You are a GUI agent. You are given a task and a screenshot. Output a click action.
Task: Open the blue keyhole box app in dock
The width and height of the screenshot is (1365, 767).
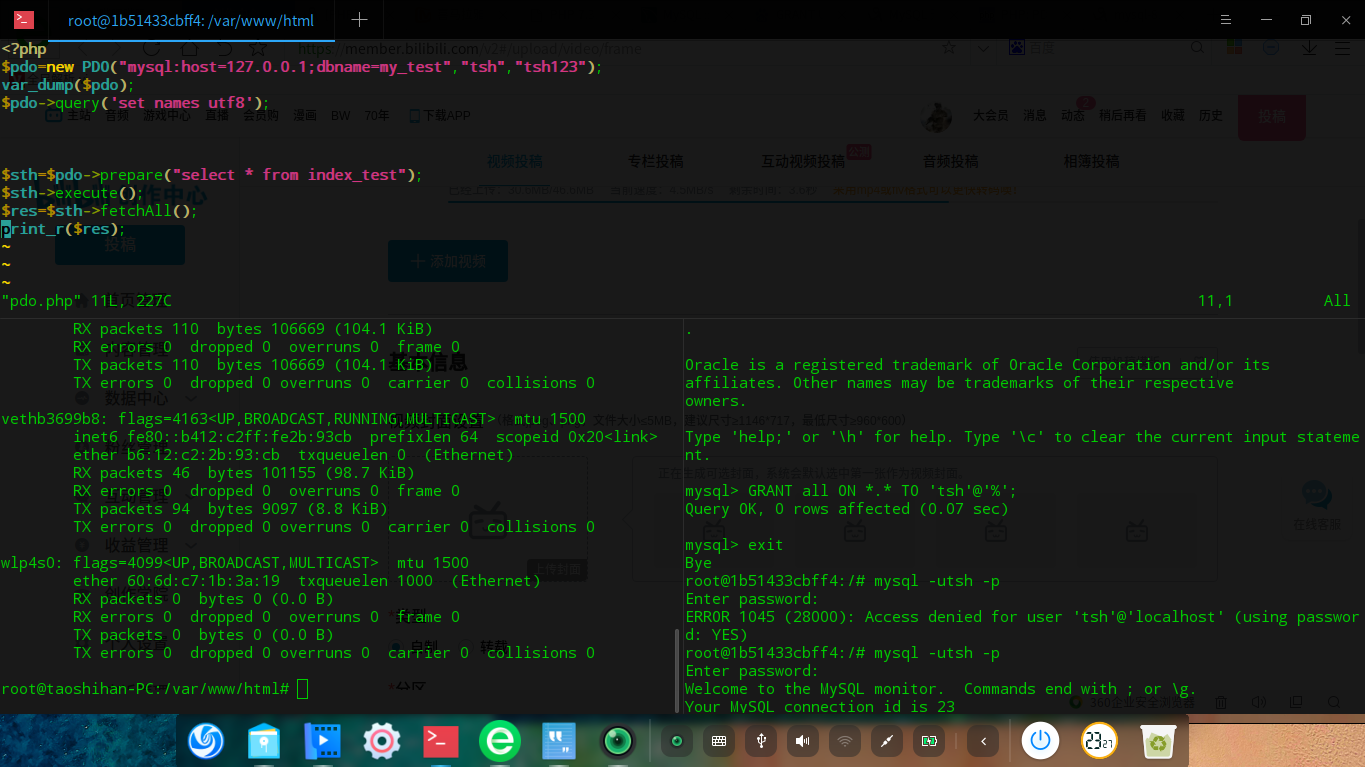click(x=264, y=741)
